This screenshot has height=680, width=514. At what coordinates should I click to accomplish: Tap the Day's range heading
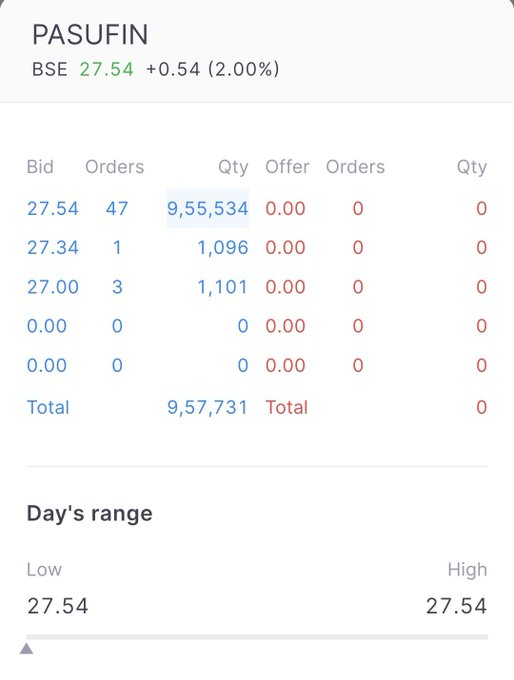[90, 513]
